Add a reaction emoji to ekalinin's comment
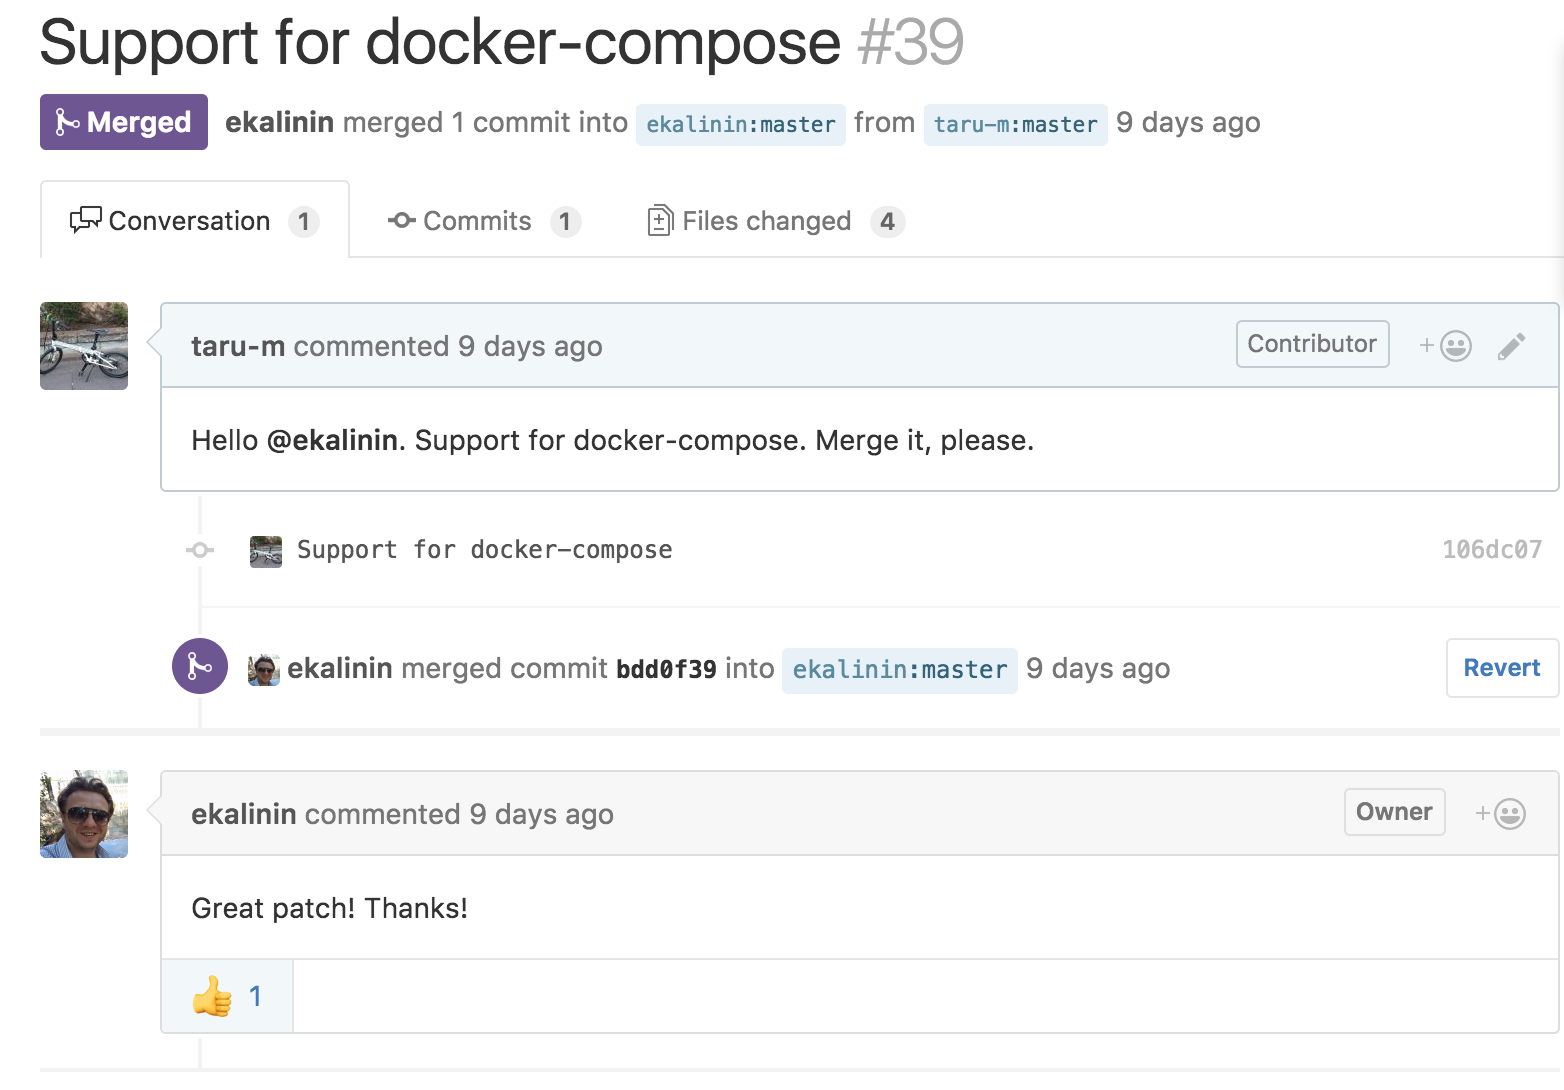The image size is (1564, 1090). pos(1500,814)
